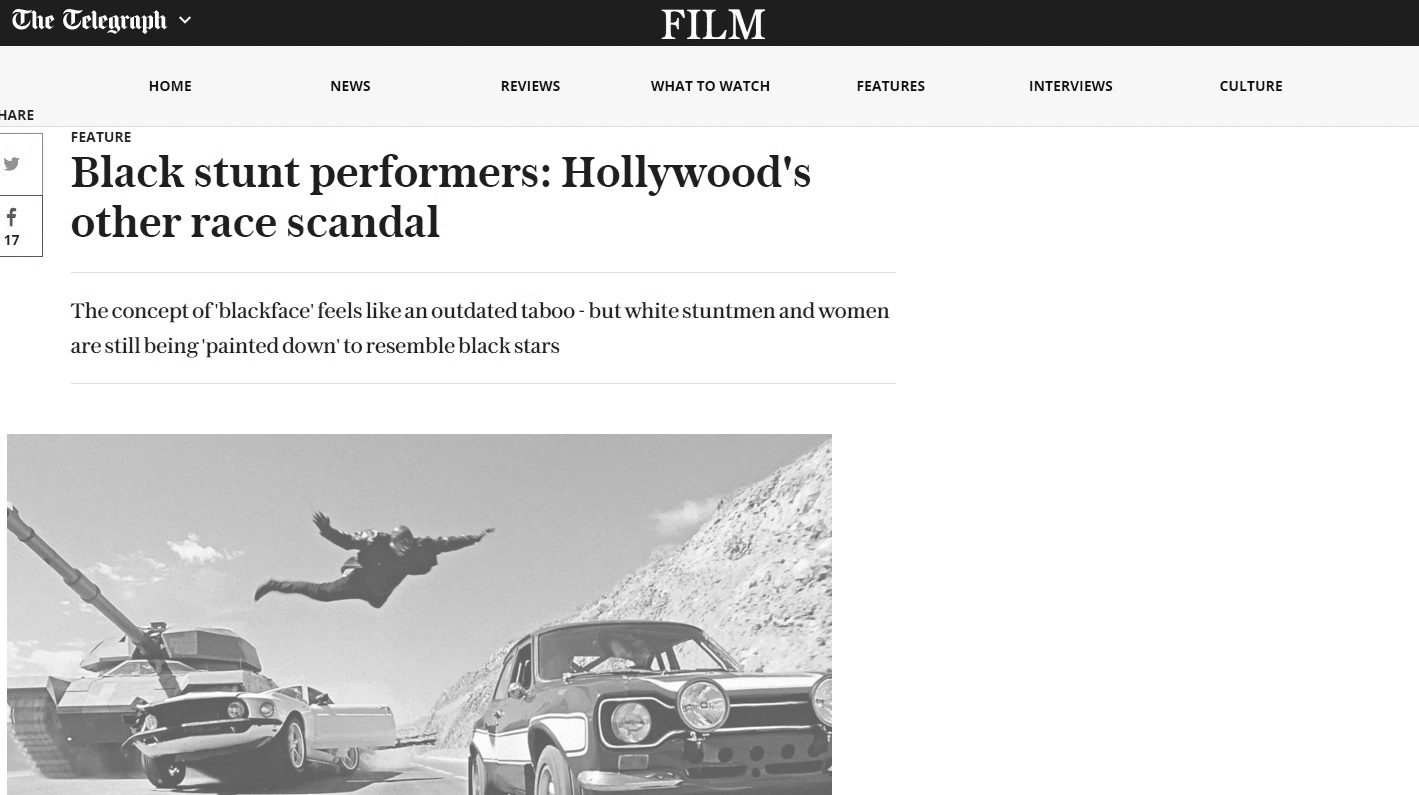The height and width of the screenshot is (795, 1419).
Task: Click the FILM section heading
Action: pos(713,24)
